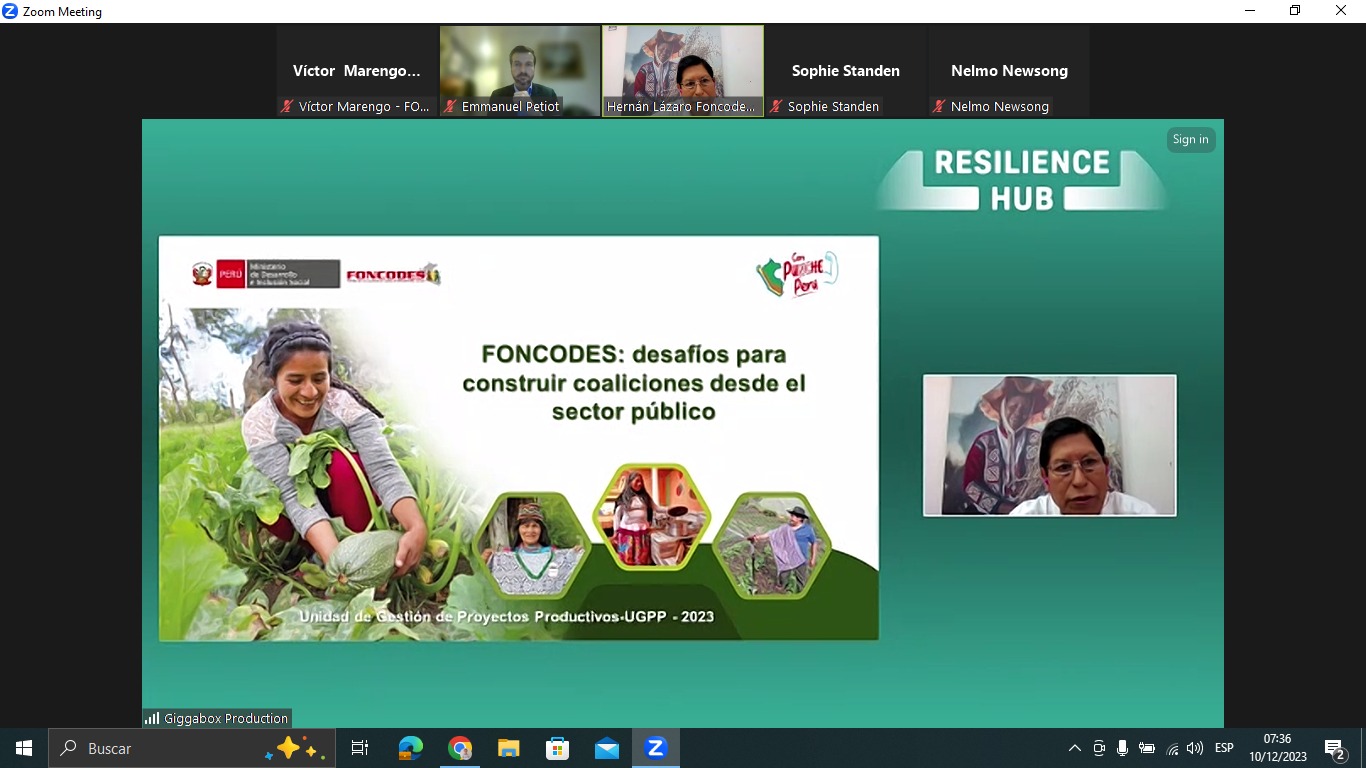Open Microsoft Store from the taskbar
This screenshot has width=1366, height=768.
tap(557, 748)
